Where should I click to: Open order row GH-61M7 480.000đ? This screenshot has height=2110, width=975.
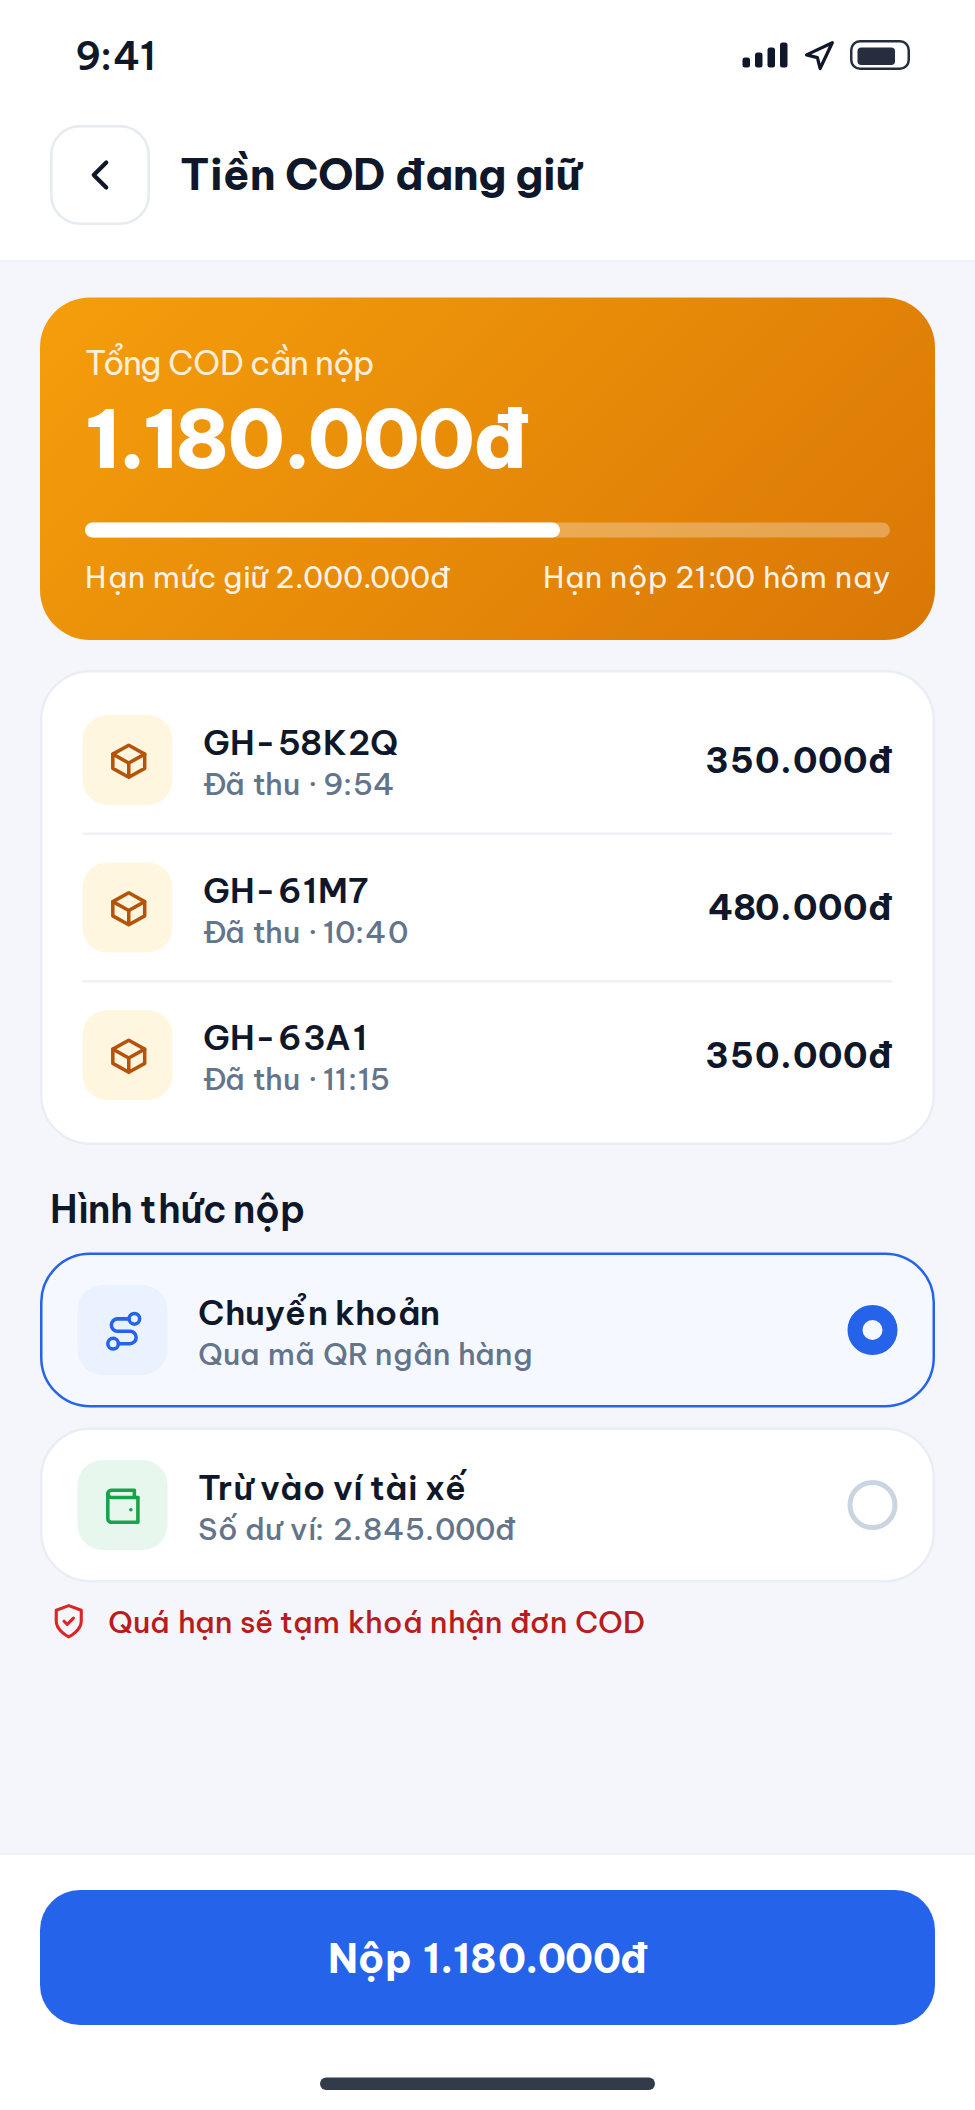coord(487,907)
